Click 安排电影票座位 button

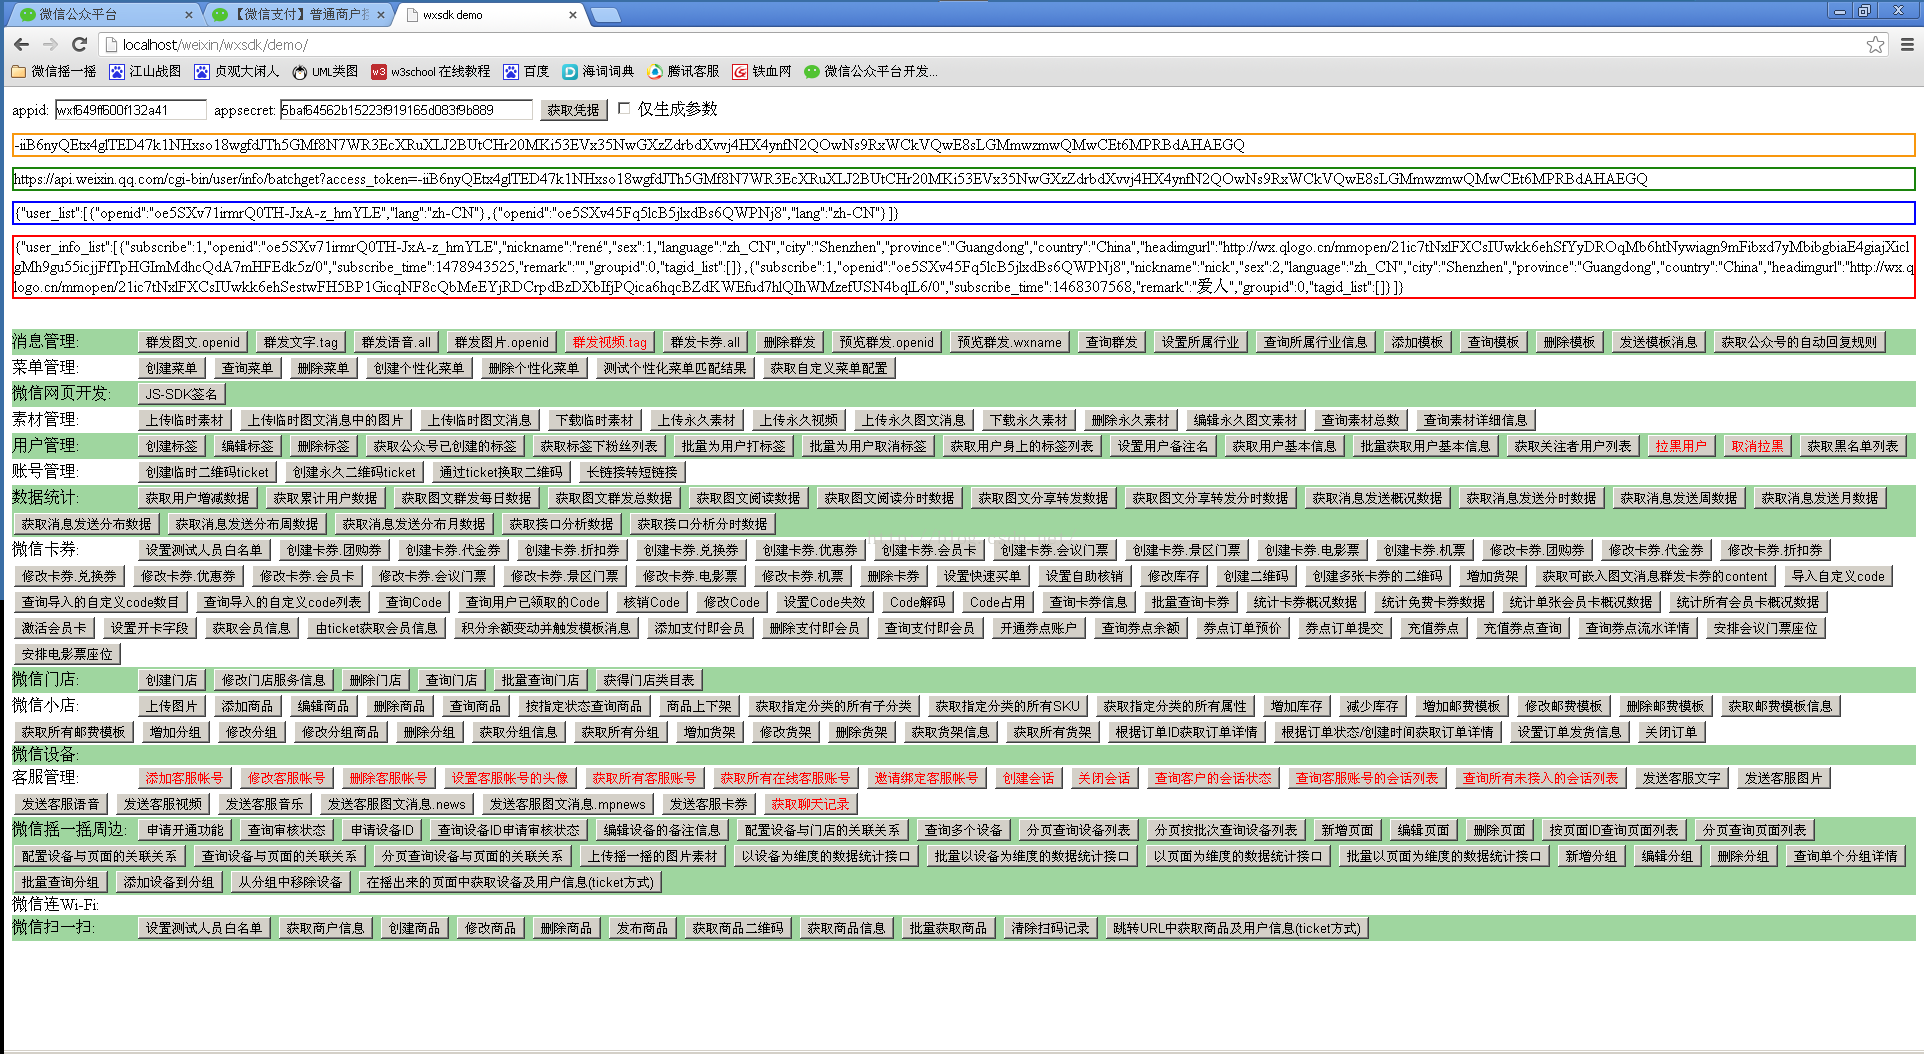[x=67, y=654]
